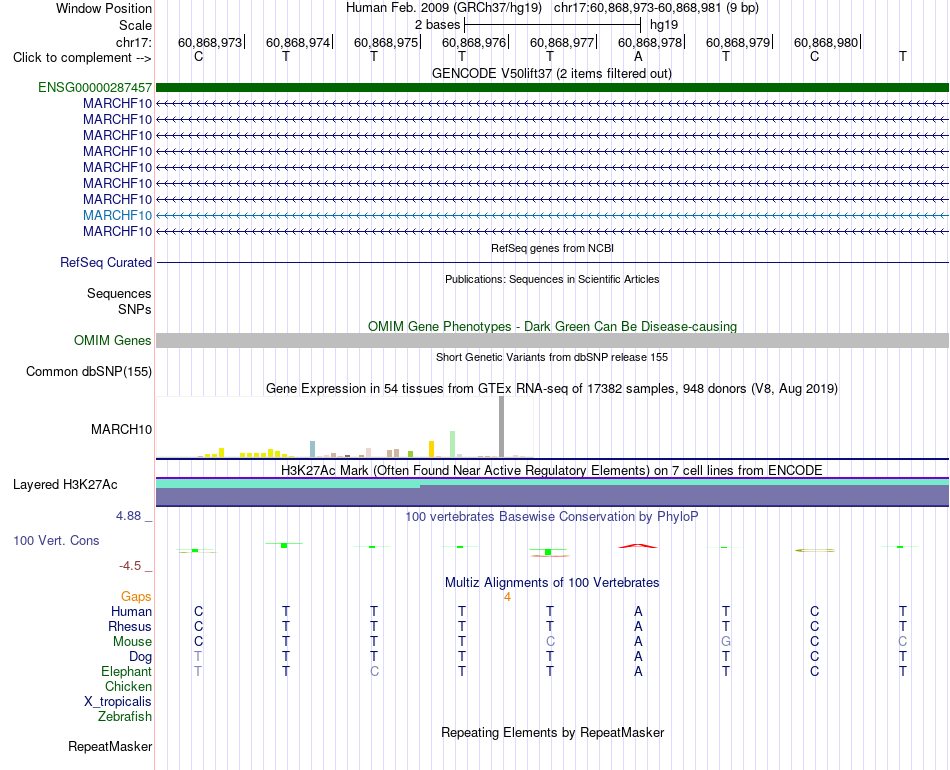The height and width of the screenshot is (770, 950).
Task: Click the -4.5 PhyloP lower scale value
Action: pyautogui.click(x=130, y=566)
